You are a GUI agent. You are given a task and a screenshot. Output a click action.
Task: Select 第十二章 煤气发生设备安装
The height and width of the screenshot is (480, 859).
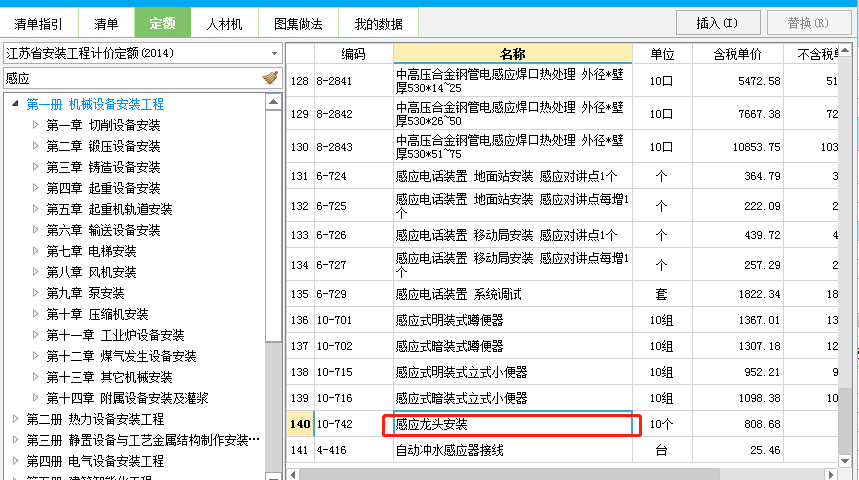point(121,356)
